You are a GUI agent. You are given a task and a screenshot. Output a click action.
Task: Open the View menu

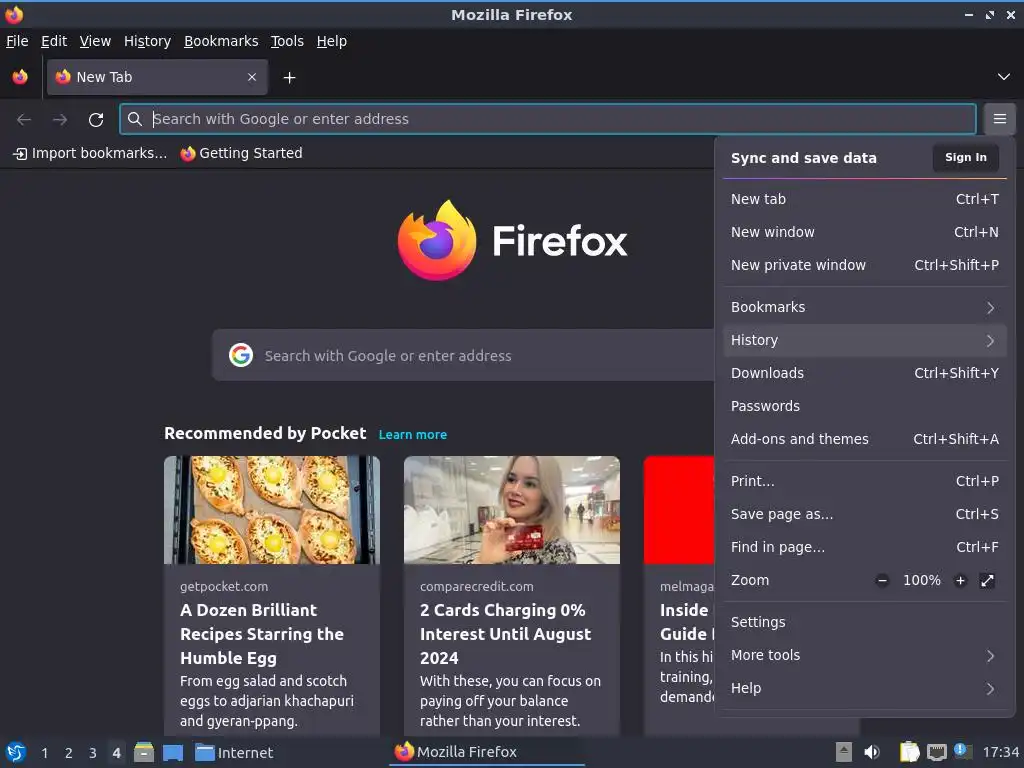pos(95,41)
